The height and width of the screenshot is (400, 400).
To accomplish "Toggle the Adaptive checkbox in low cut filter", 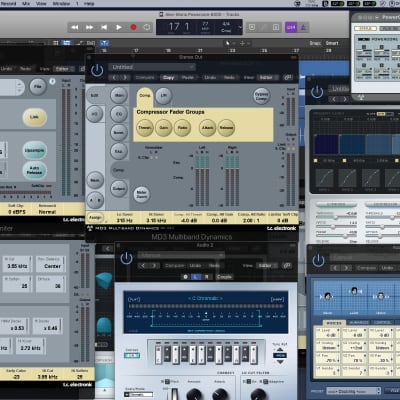I will point(266,382).
